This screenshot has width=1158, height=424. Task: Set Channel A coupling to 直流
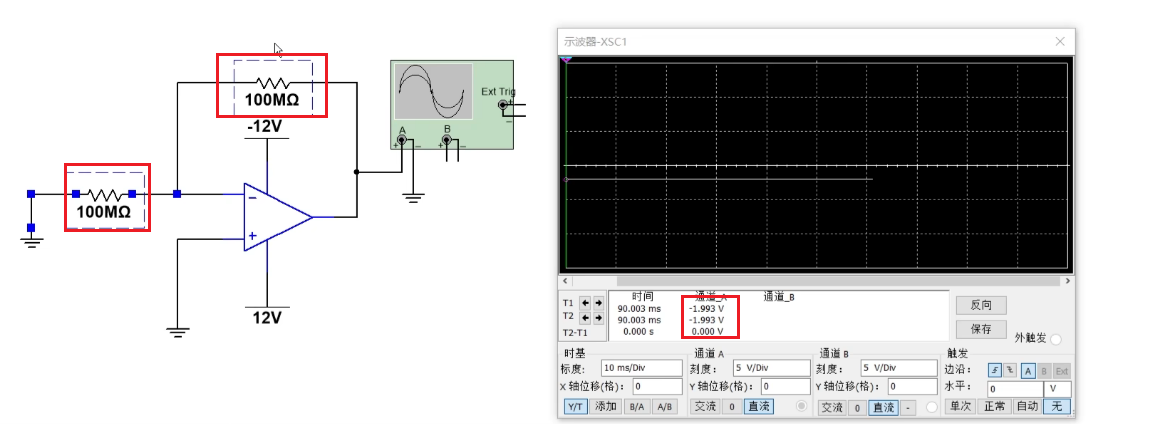point(758,406)
